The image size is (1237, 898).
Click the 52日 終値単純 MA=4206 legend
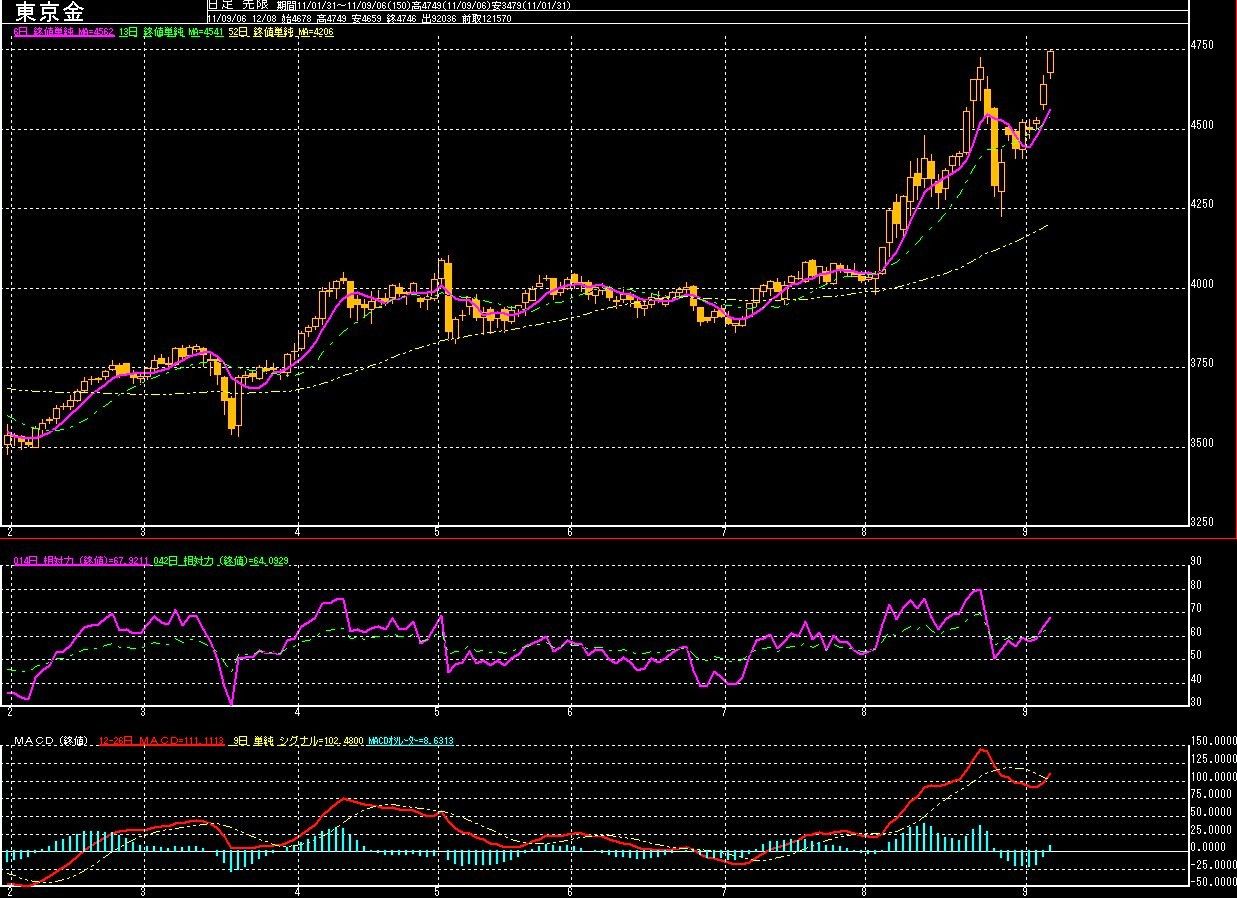click(x=281, y=32)
